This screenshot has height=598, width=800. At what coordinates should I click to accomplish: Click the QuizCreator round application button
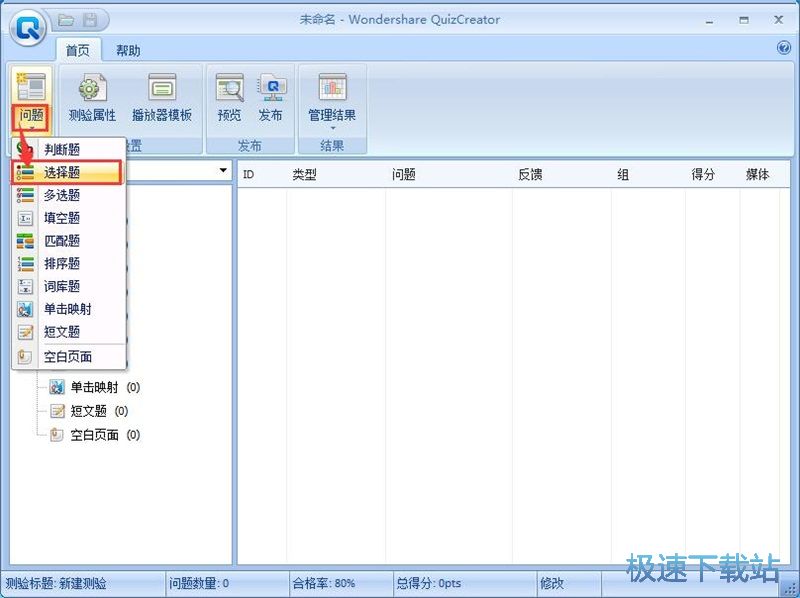[28, 28]
